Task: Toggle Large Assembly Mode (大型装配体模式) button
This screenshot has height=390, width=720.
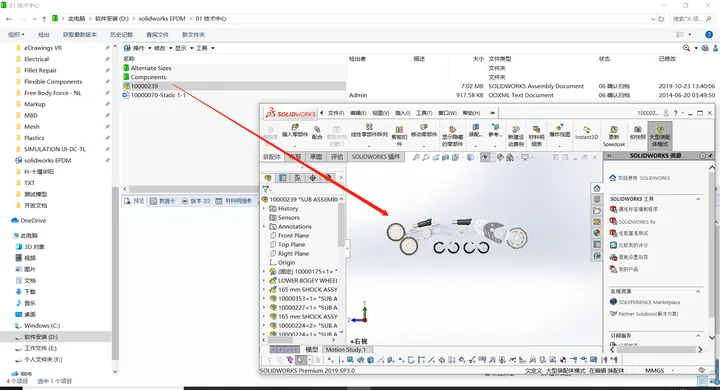Action: pos(660,135)
